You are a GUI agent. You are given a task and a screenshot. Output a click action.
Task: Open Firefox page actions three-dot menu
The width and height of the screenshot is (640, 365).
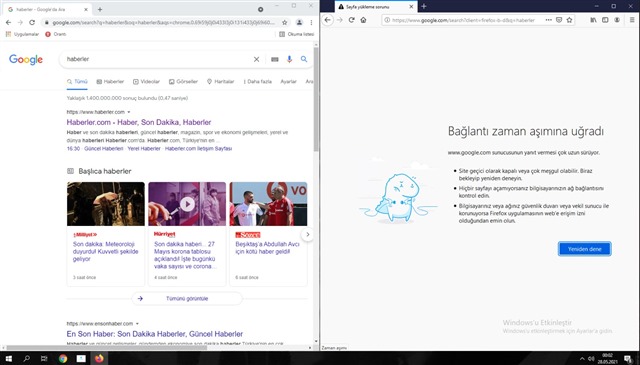549,20
